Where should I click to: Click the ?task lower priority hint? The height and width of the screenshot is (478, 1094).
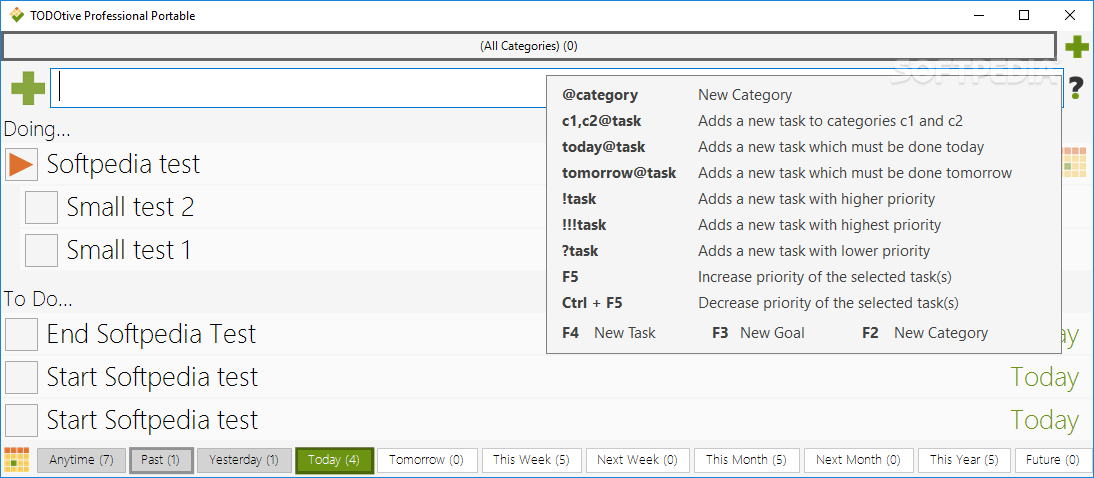[746, 251]
